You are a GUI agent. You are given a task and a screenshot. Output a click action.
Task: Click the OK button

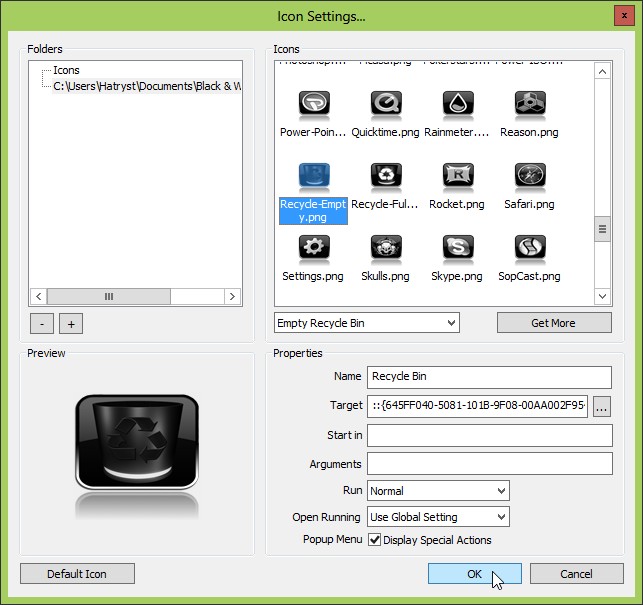(474, 573)
